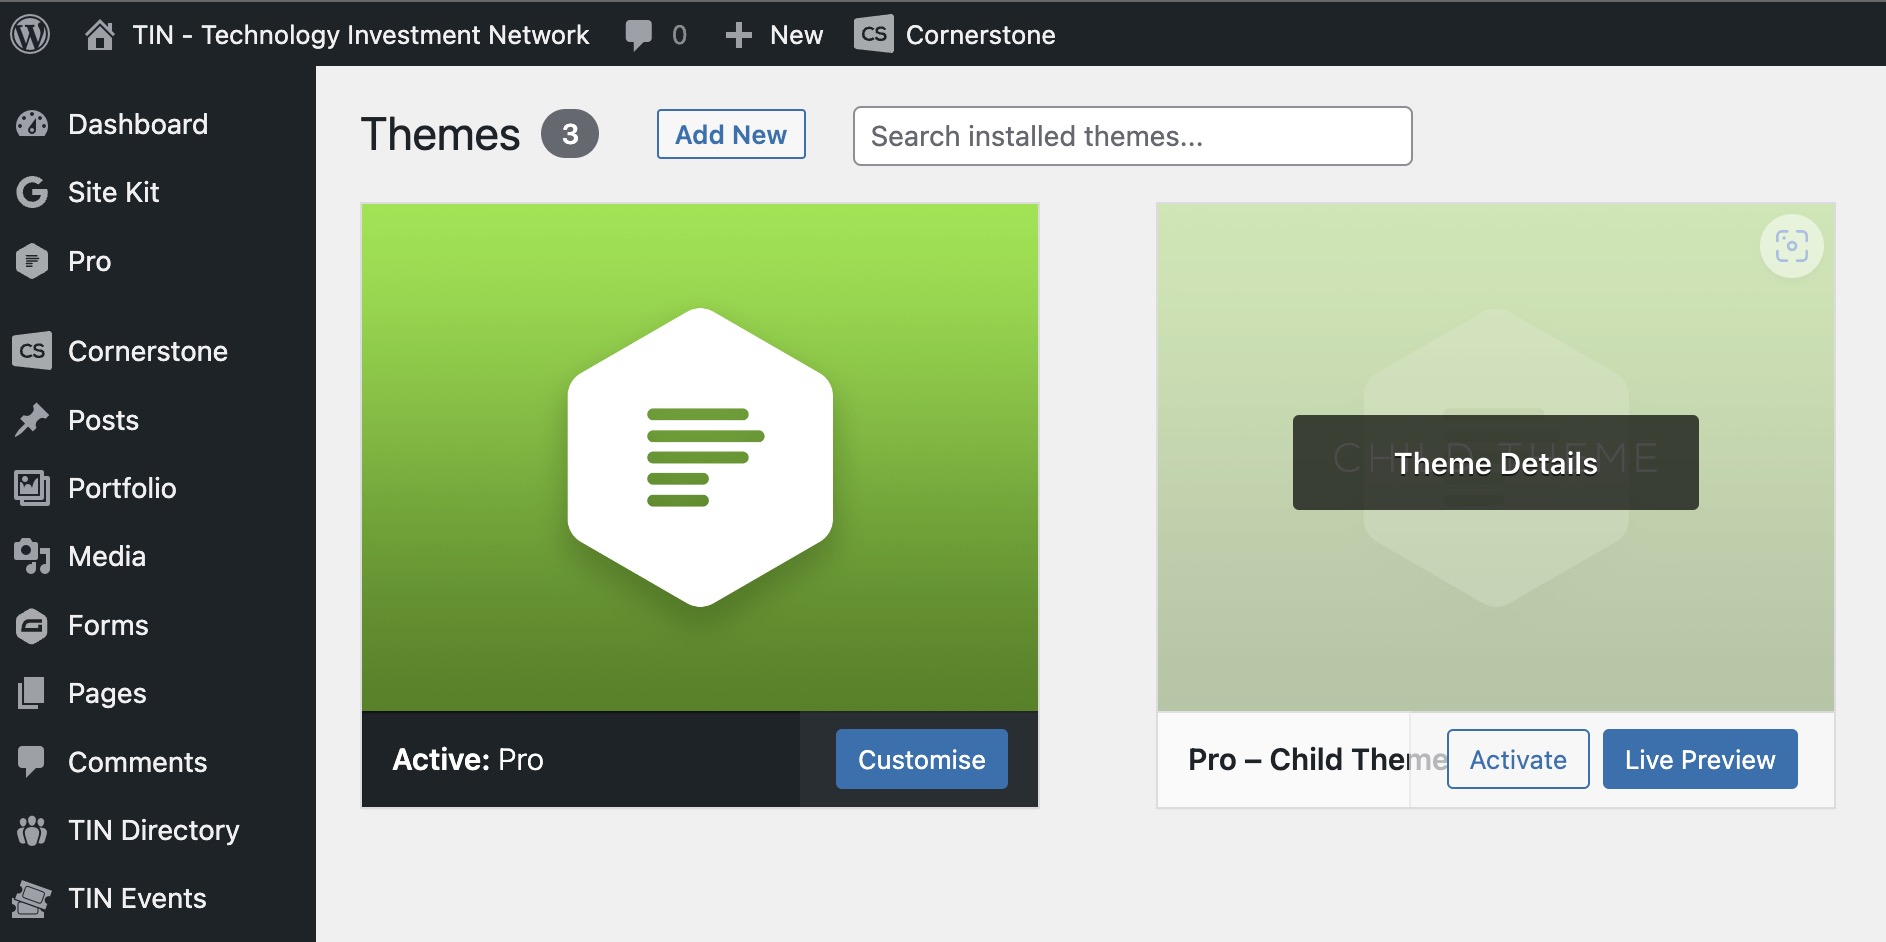Go to TIN Directory in sidebar

click(153, 830)
